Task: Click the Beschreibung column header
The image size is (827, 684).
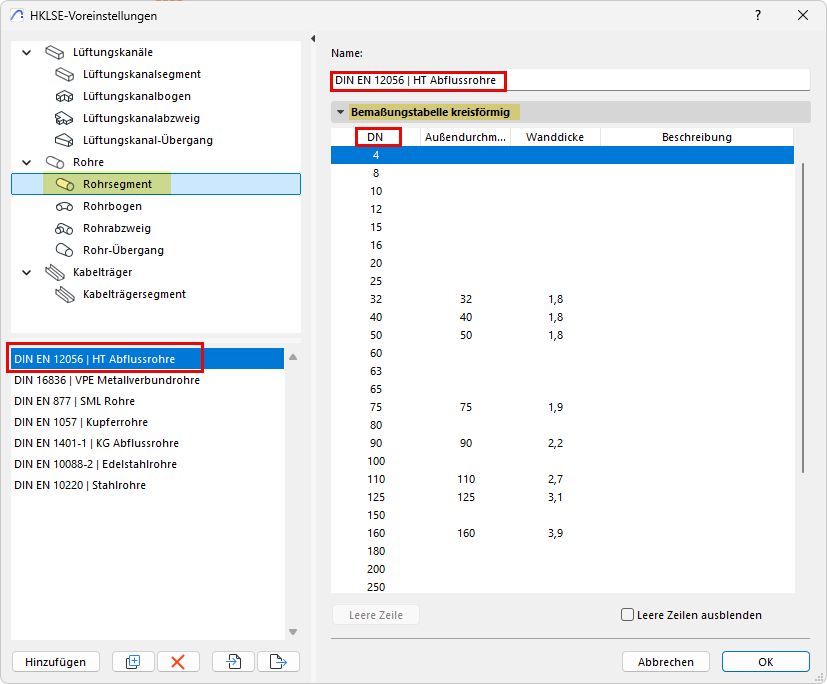Action: click(697, 137)
